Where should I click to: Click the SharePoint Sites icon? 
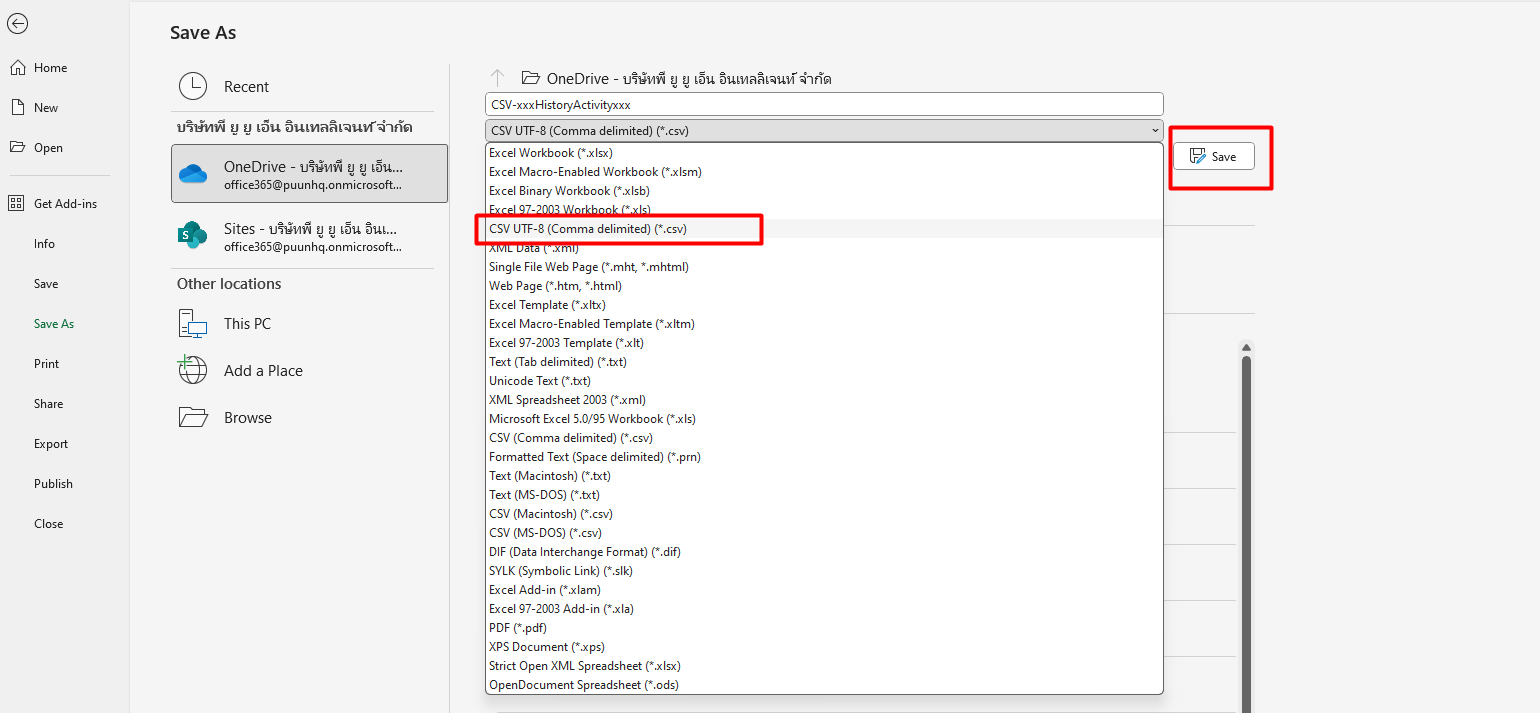(192, 235)
